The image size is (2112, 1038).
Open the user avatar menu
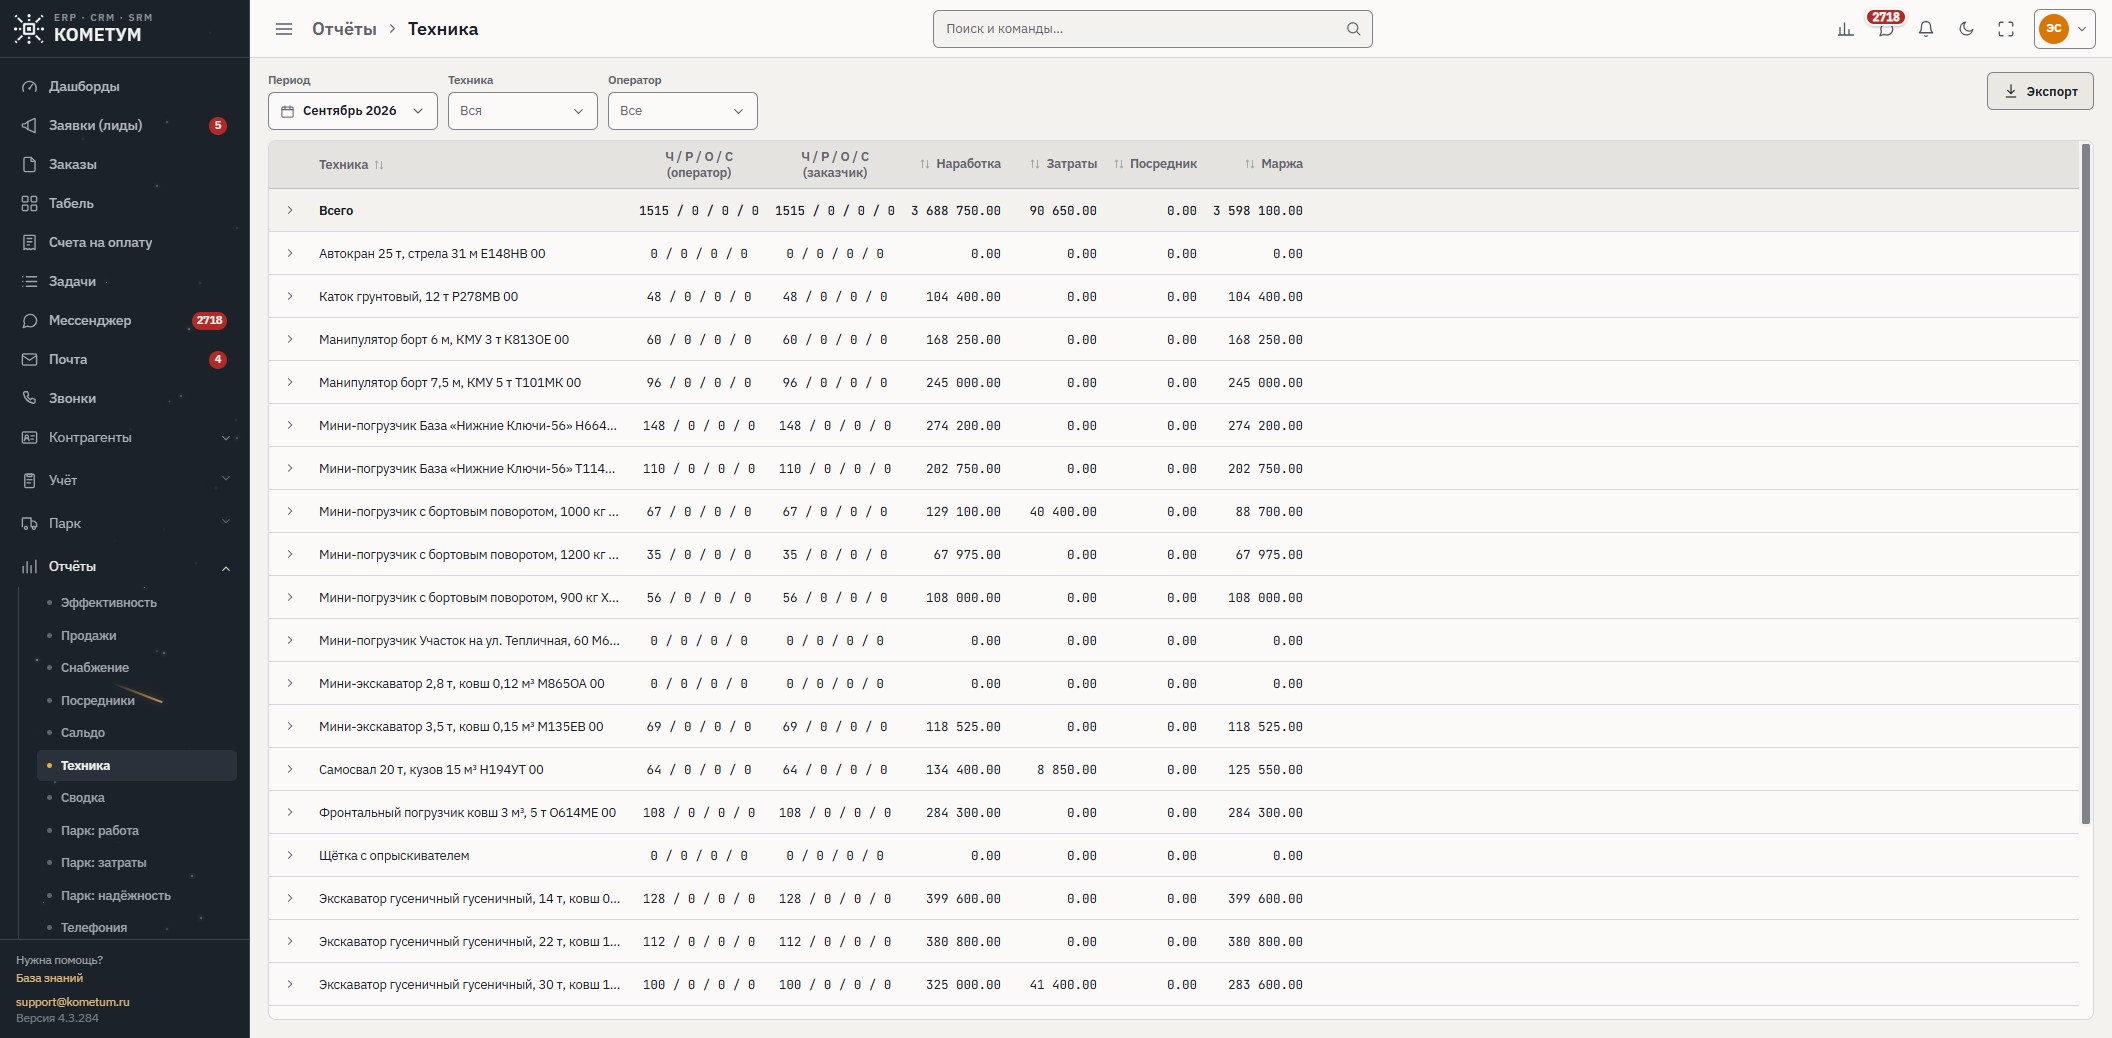click(x=2065, y=29)
